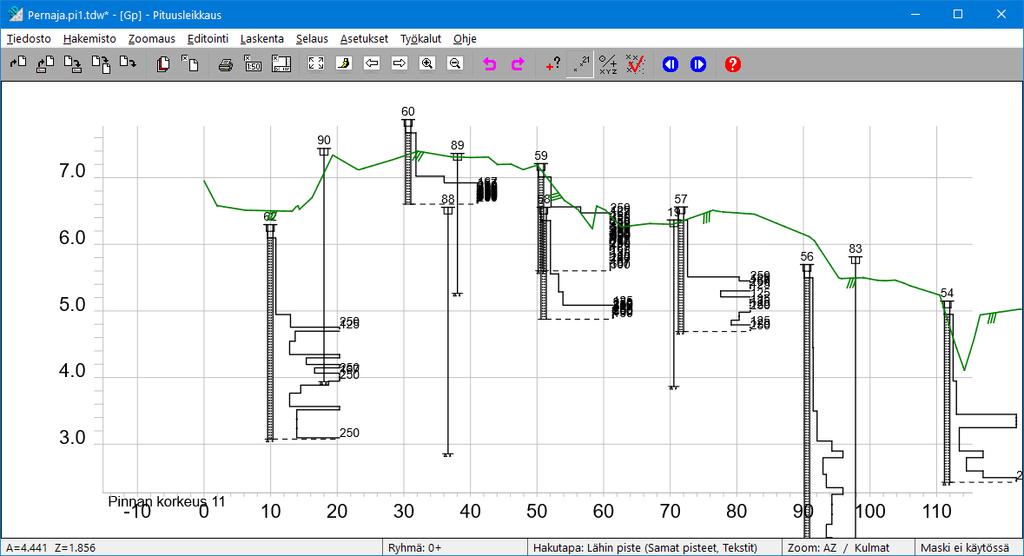Click the 'Maski ei käytössä' status field

click(x=968, y=548)
